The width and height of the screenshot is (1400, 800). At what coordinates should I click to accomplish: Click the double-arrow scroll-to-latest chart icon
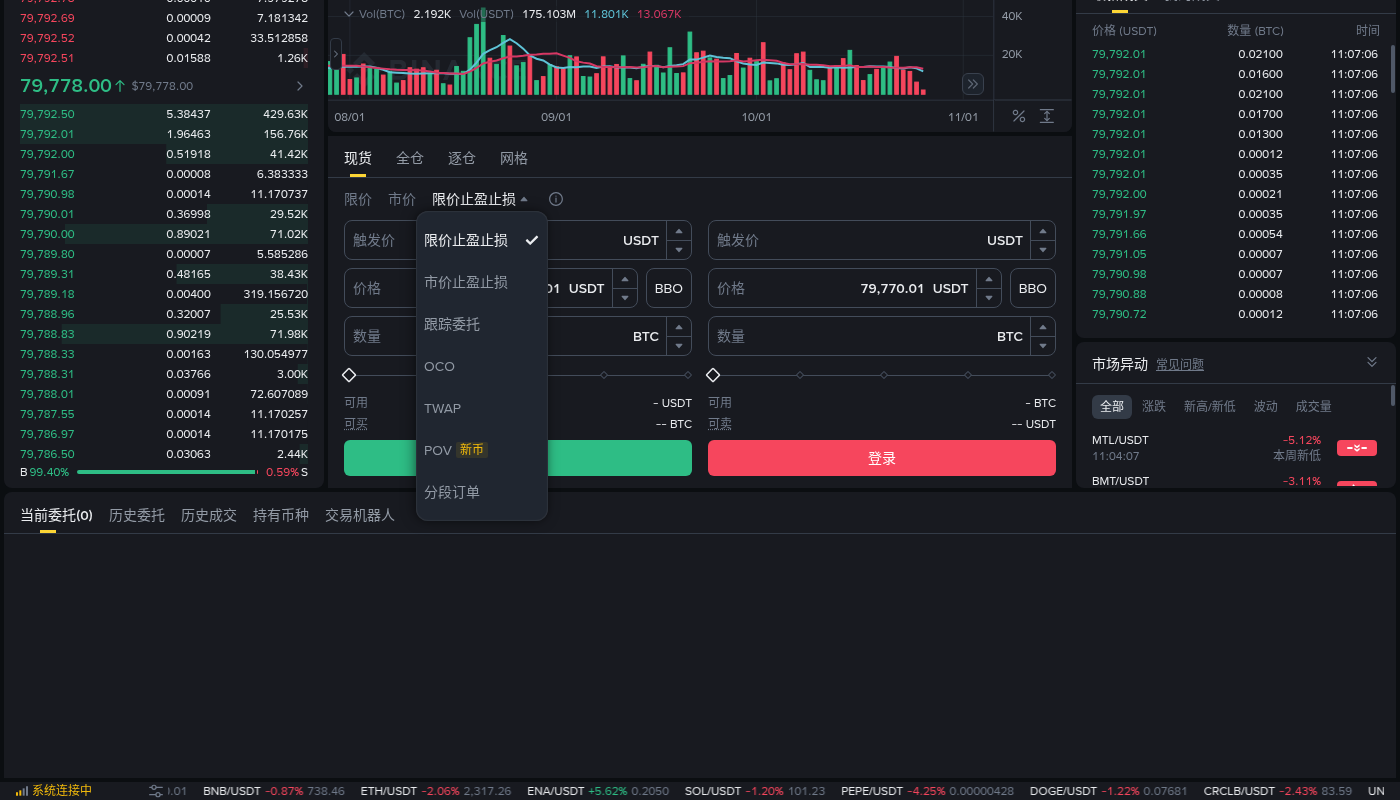[x=972, y=83]
